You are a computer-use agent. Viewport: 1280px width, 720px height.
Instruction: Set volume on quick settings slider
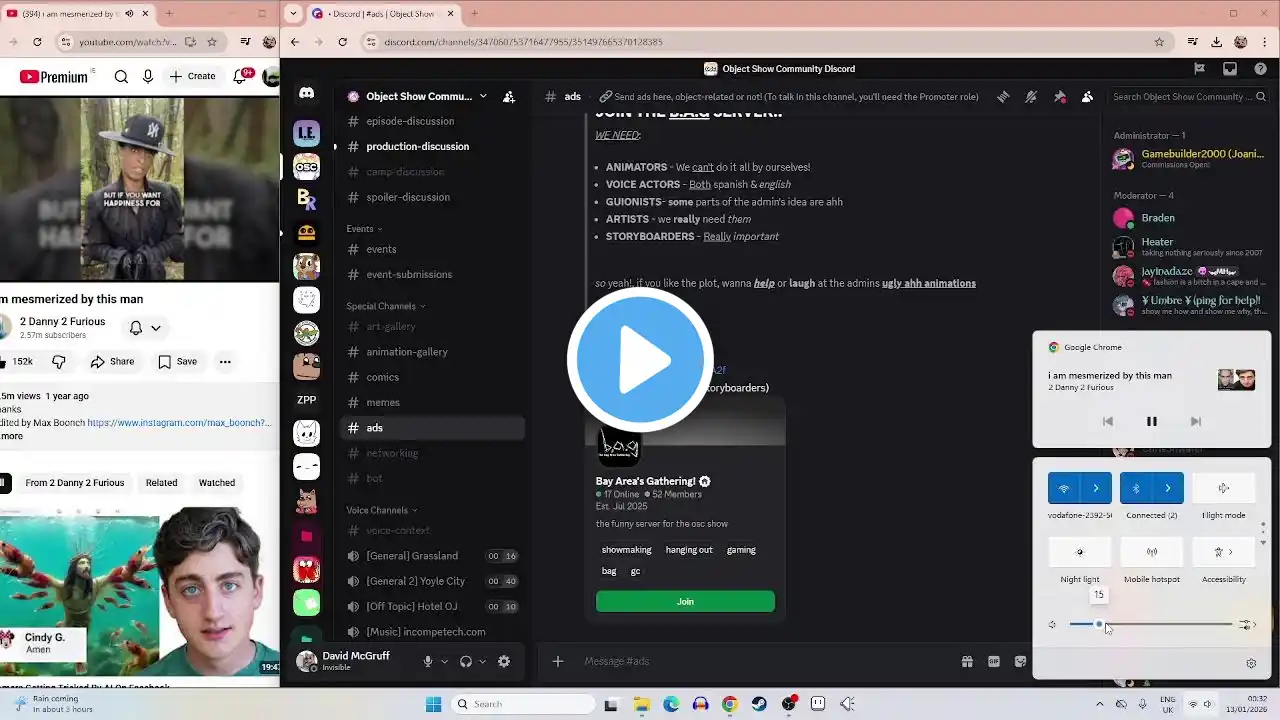(x=1151, y=625)
